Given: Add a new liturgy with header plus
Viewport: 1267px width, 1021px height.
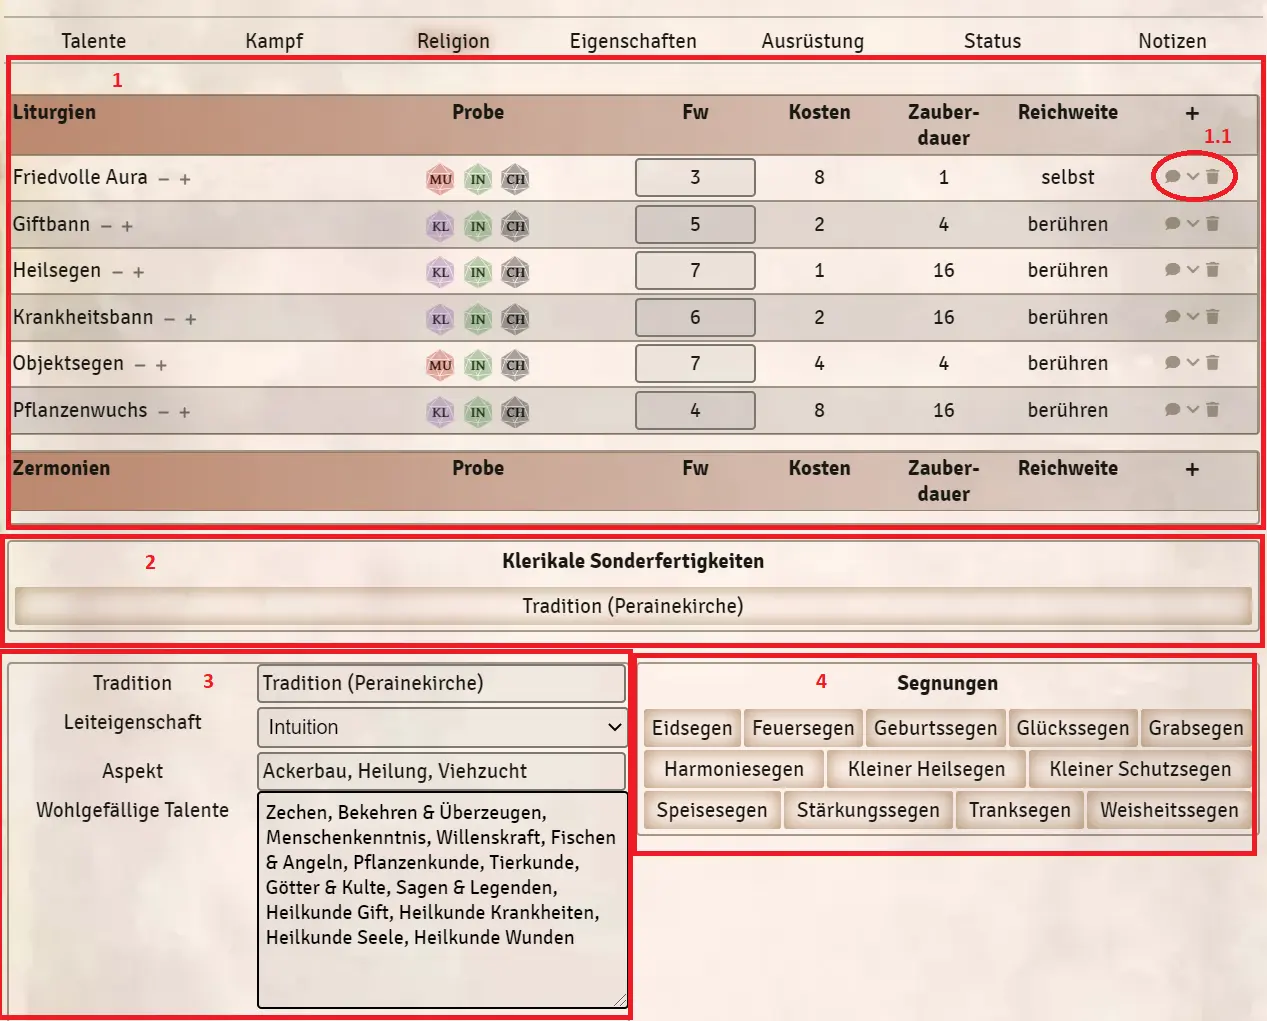Looking at the screenshot, I should click(1192, 113).
